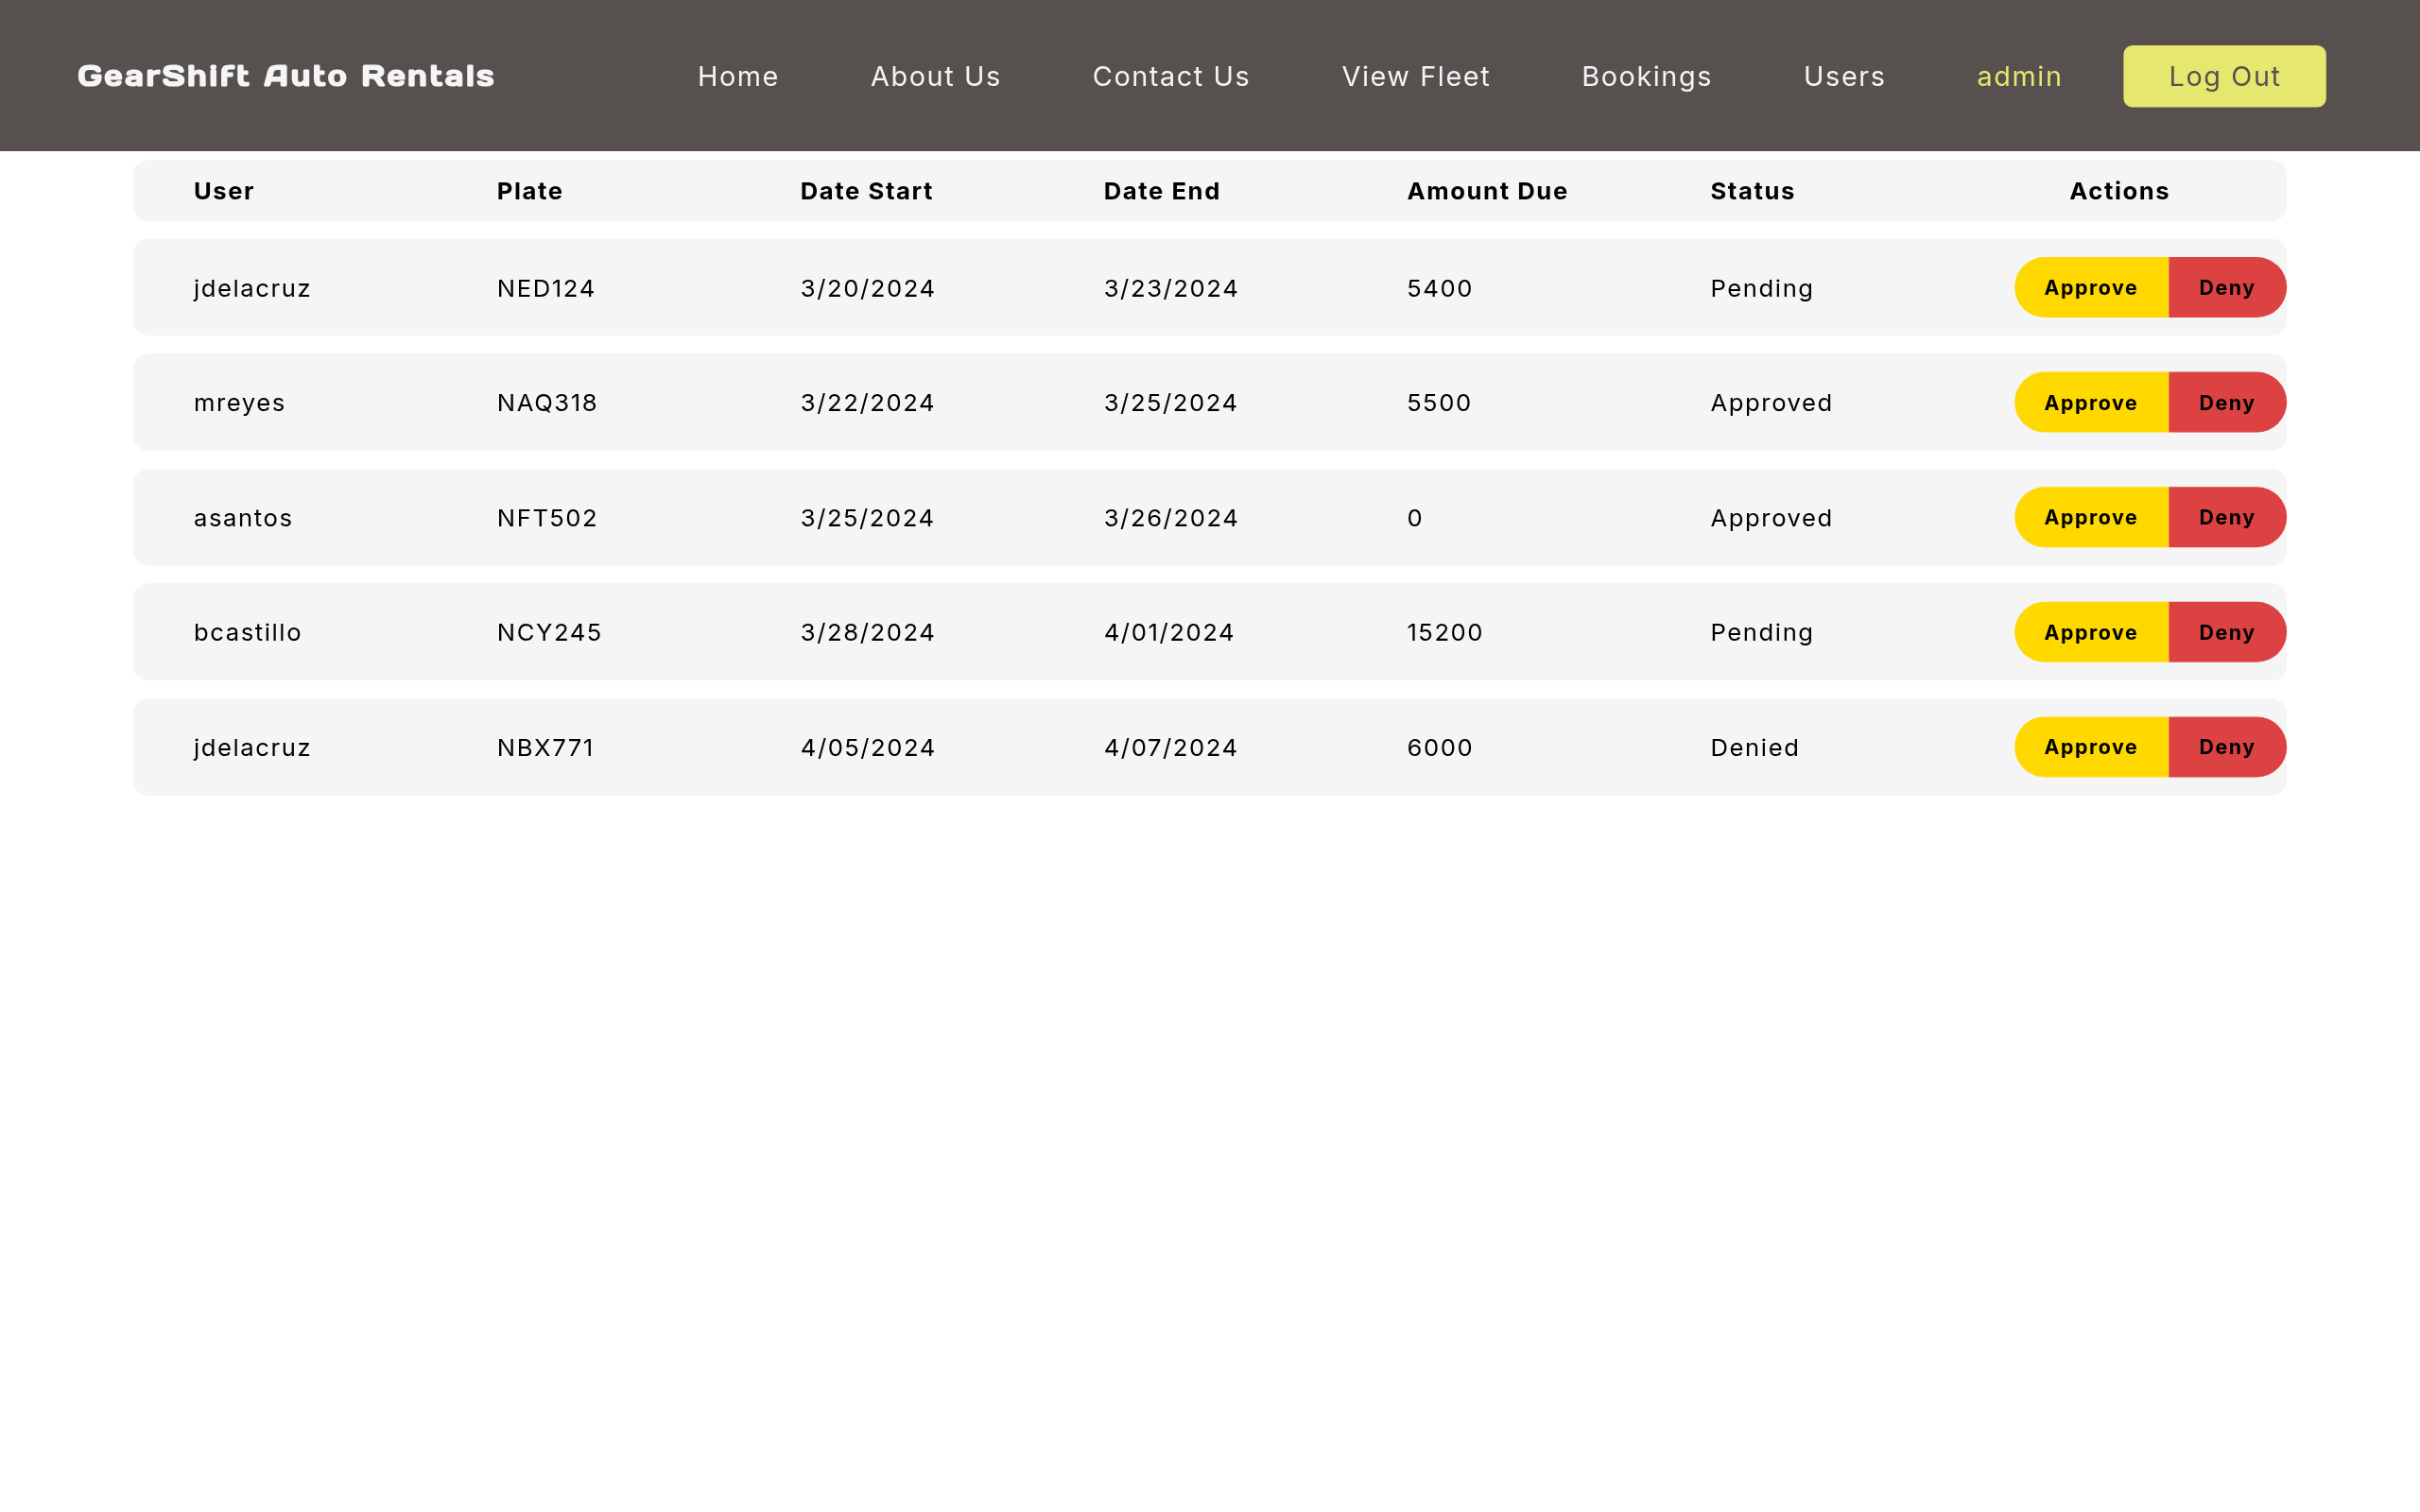
Task: Approve bcastillo booking NCY245
Action: tap(2091, 632)
